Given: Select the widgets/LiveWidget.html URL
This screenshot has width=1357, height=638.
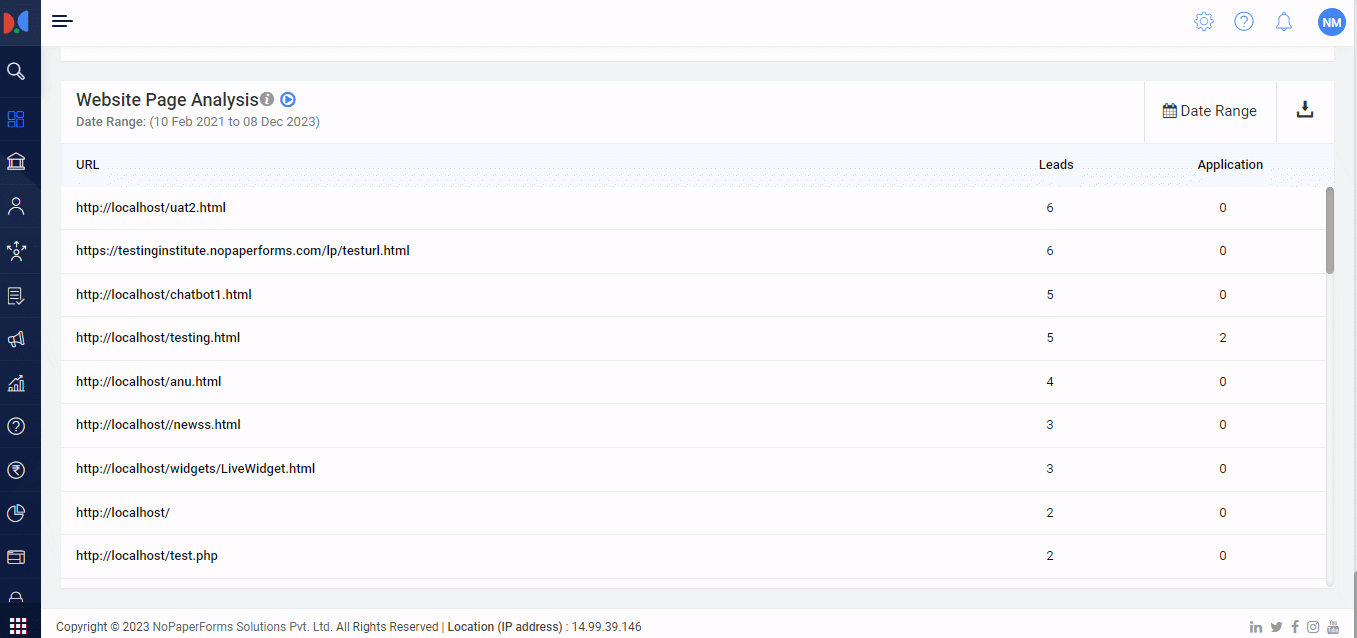Looking at the screenshot, I should [196, 469].
